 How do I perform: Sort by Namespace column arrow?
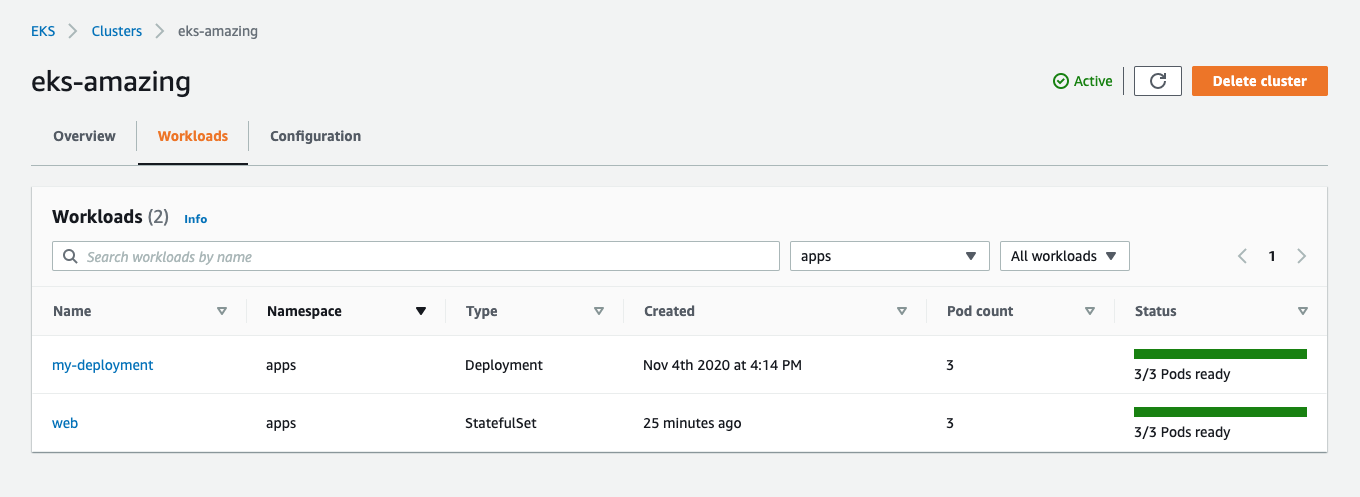(x=421, y=311)
